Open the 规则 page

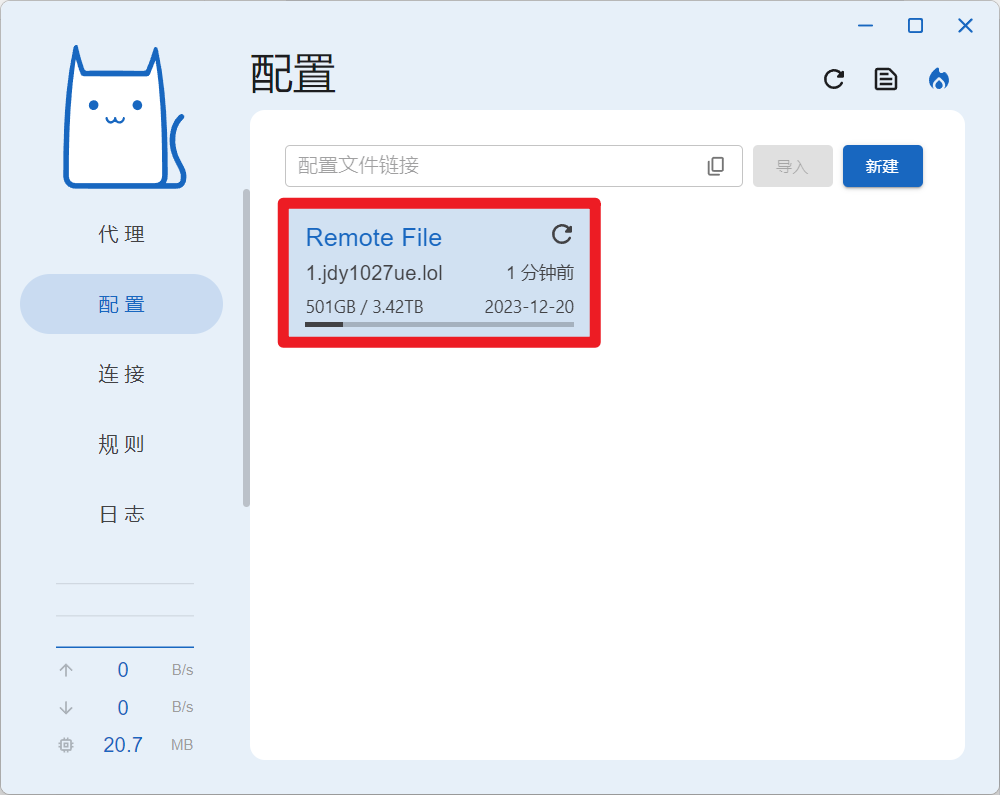(121, 444)
